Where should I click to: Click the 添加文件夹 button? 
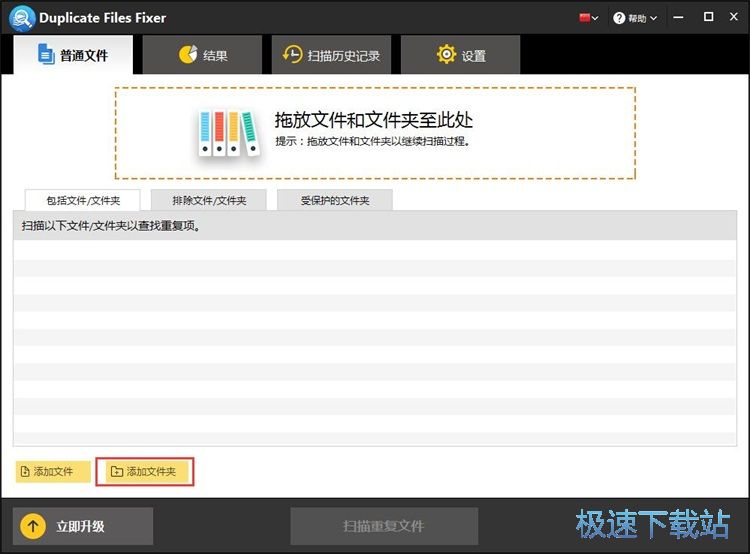tap(145, 472)
